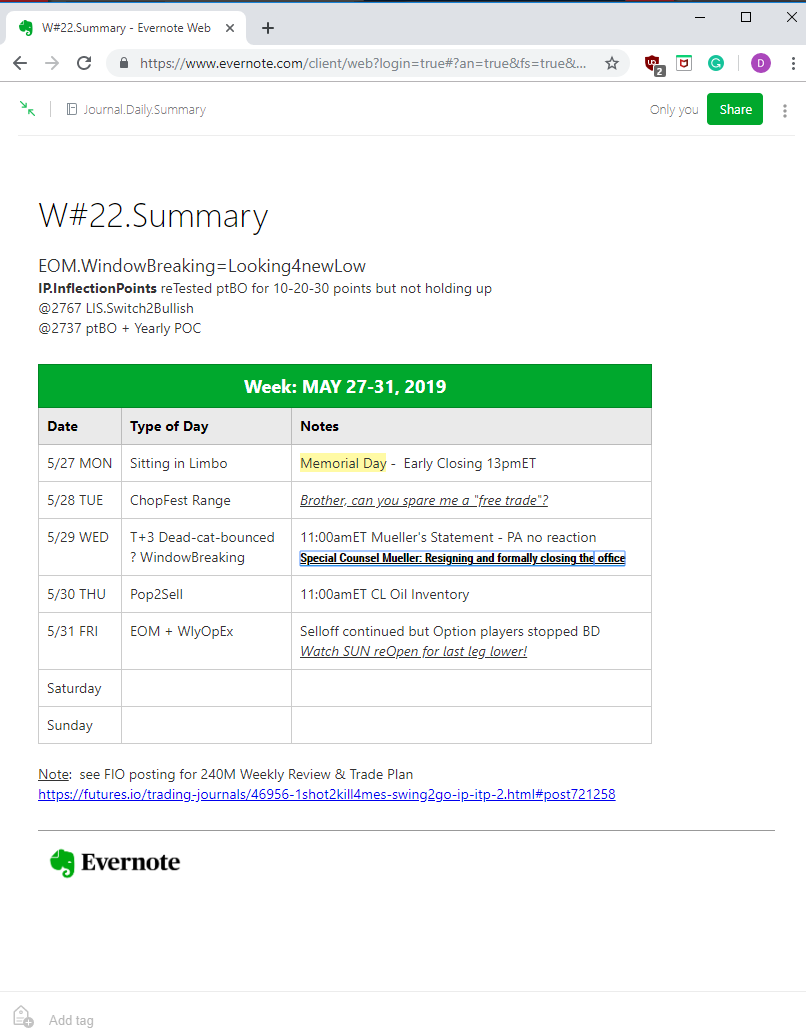Viewport: 806px width, 1035px height.
Task: Click the Add tag field
Action: coord(71,1020)
